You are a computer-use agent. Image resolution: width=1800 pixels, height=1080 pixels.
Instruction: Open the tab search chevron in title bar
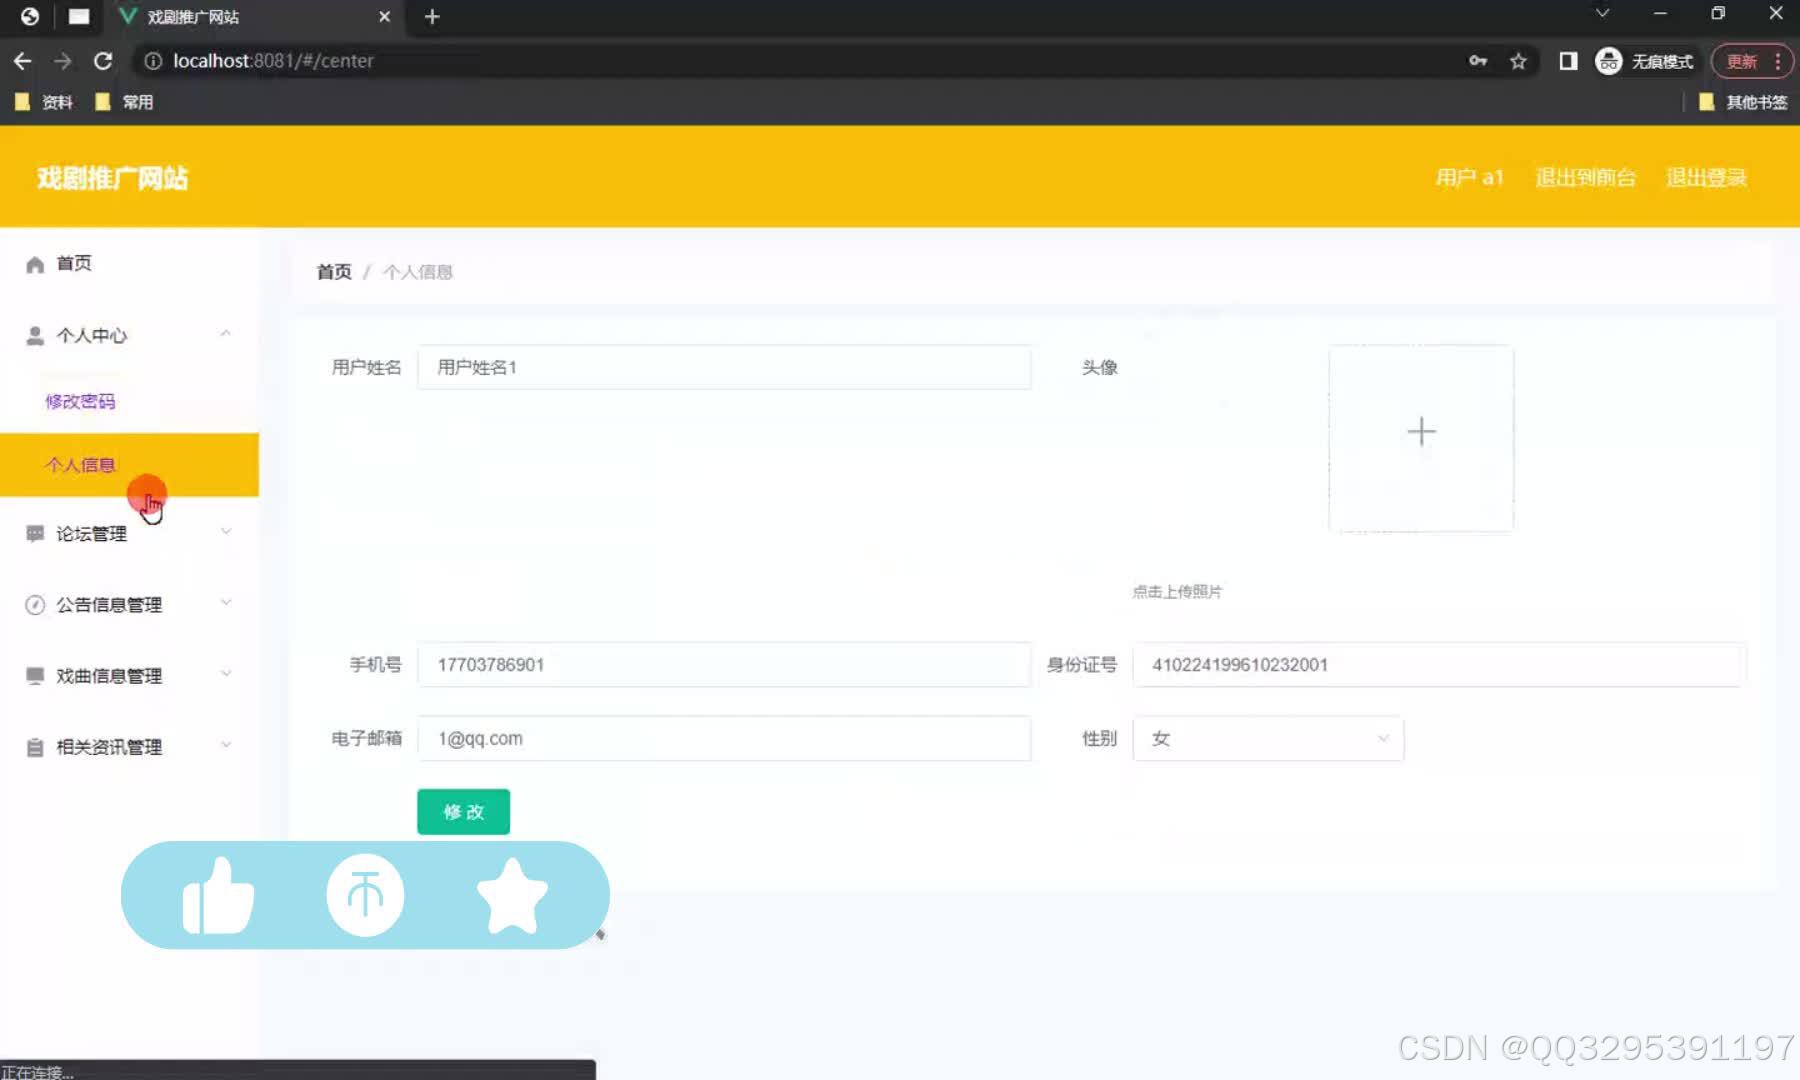coord(1602,13)
